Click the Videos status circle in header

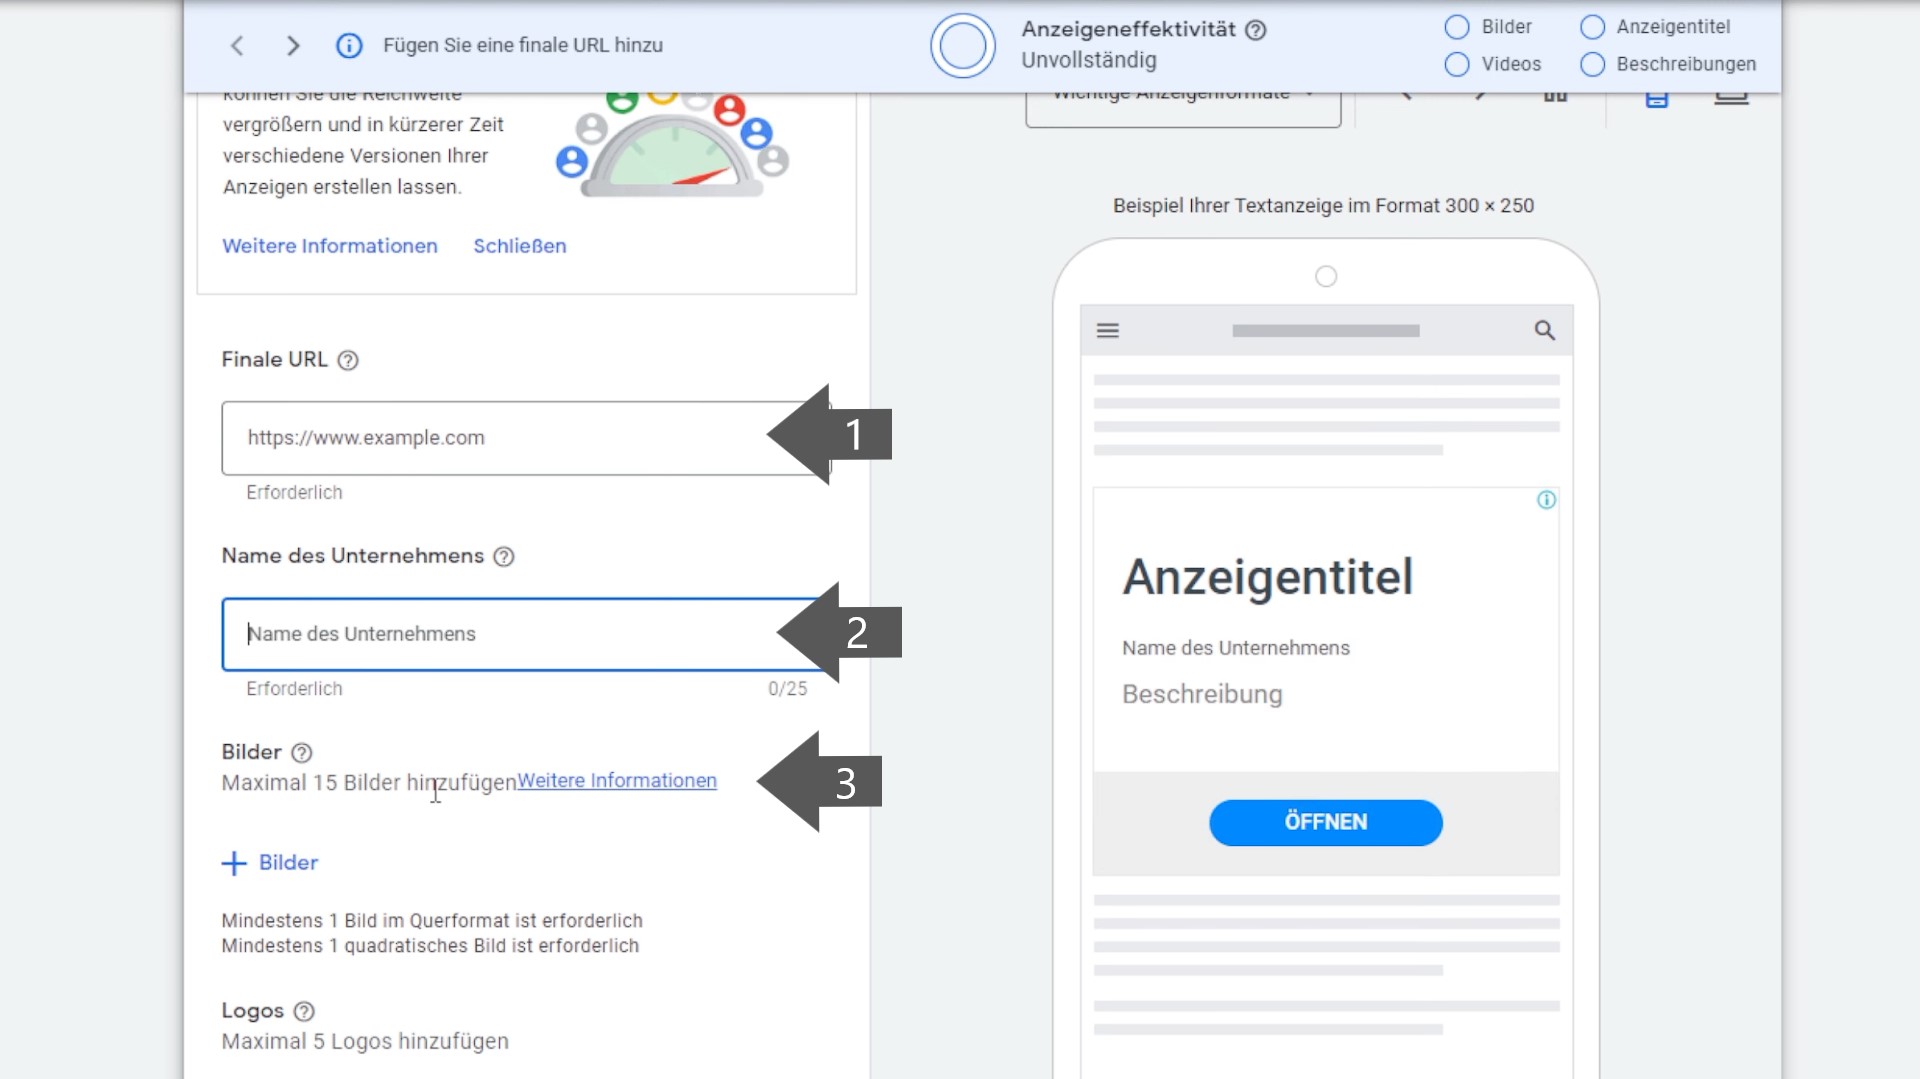coord(1457,64)
